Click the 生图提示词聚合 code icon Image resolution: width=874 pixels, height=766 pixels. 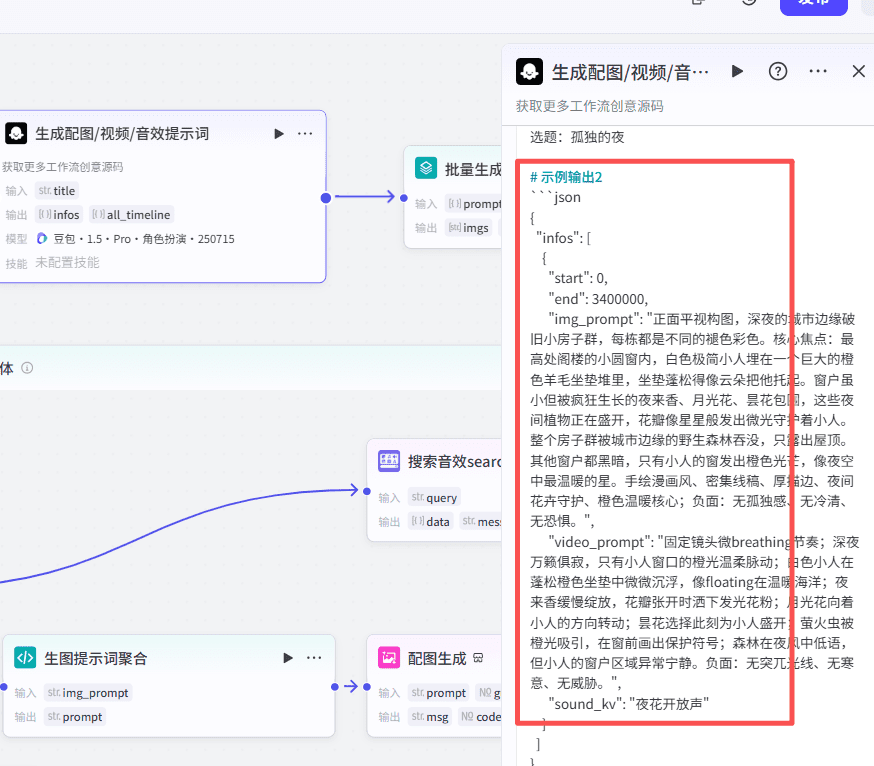pos(25,658)
